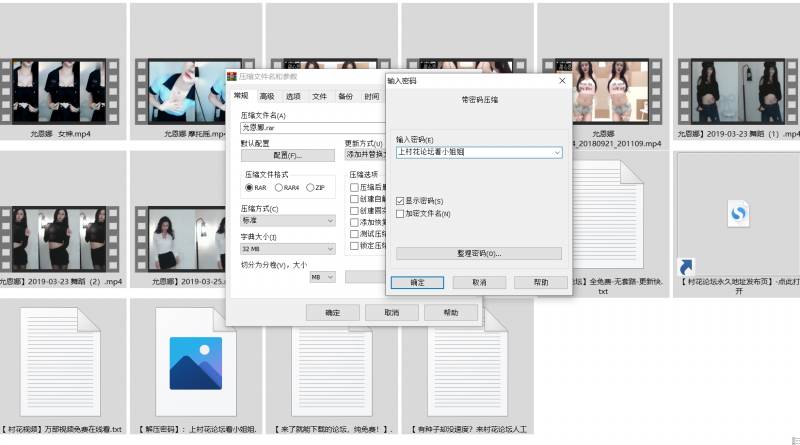Open the 村花视频 txt file icon
This screenshot has width=800, height=445.
click(x=62, y=362)
